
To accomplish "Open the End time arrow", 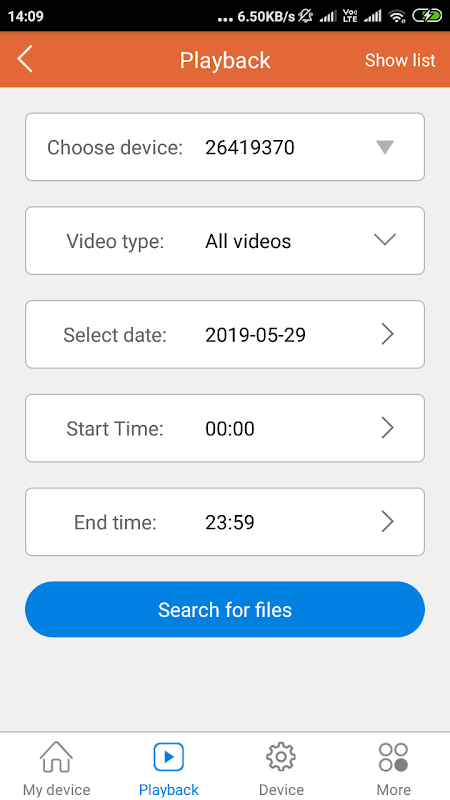I will click(x=388, y=522).
